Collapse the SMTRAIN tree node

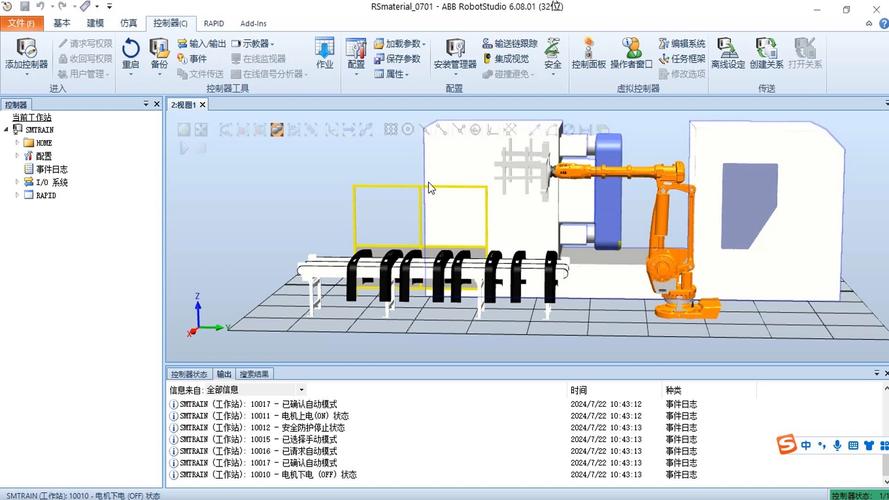pyautogui.click(x=7, y=130)
